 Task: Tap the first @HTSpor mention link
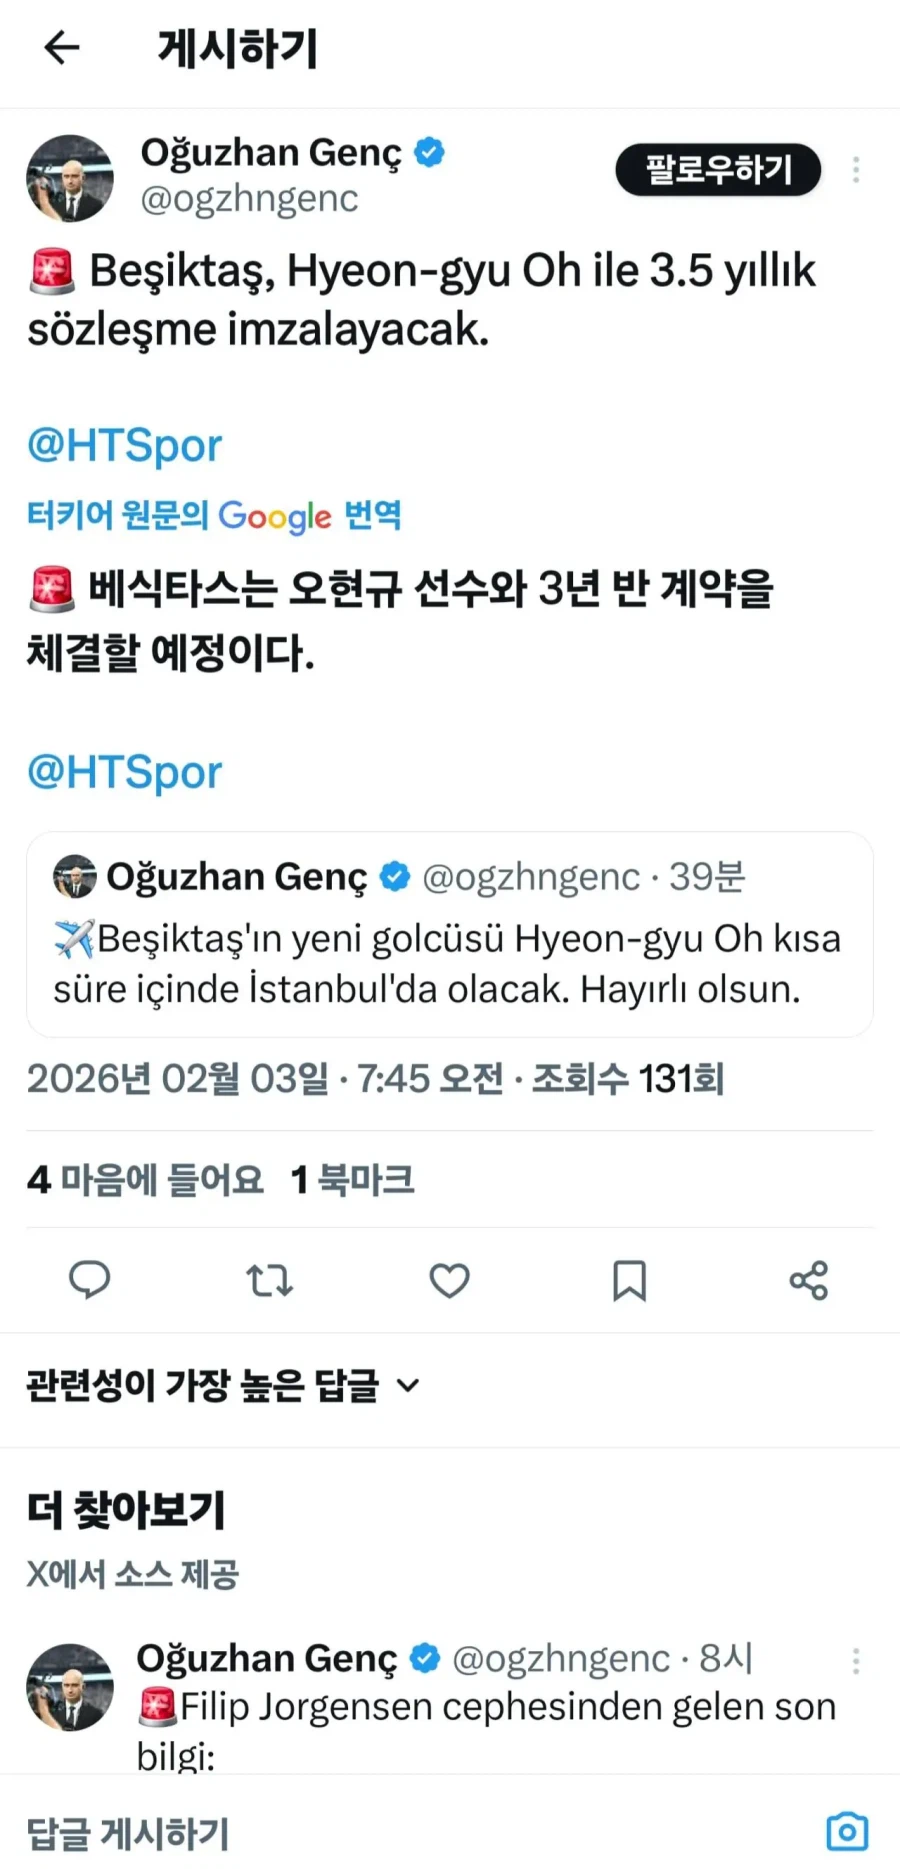pyautogui.click(x=124, y=445)
